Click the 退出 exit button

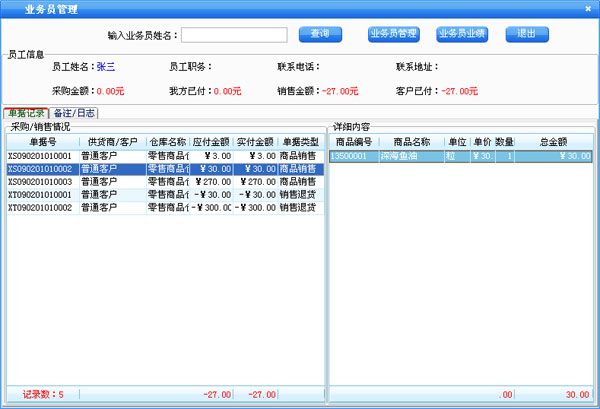click(x=527, y=34)
